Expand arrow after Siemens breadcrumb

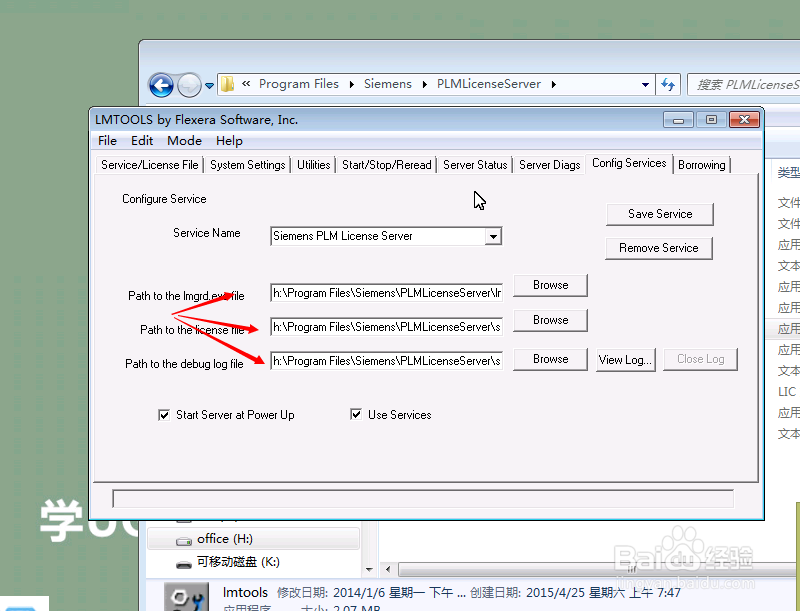point(424,85)
